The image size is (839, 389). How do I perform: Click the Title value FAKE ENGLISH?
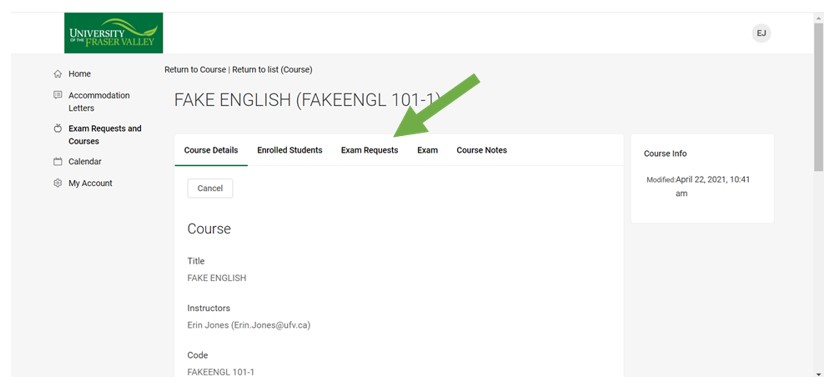217,278
